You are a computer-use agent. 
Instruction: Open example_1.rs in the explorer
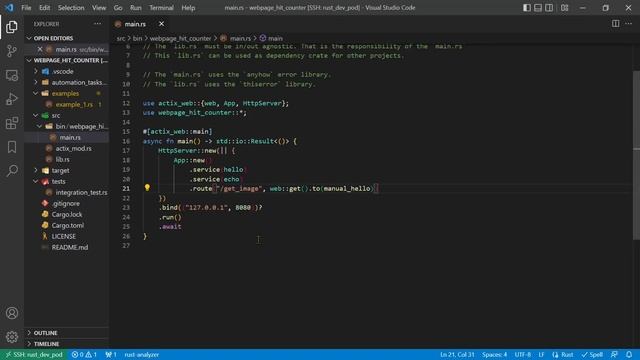(74, 104)
